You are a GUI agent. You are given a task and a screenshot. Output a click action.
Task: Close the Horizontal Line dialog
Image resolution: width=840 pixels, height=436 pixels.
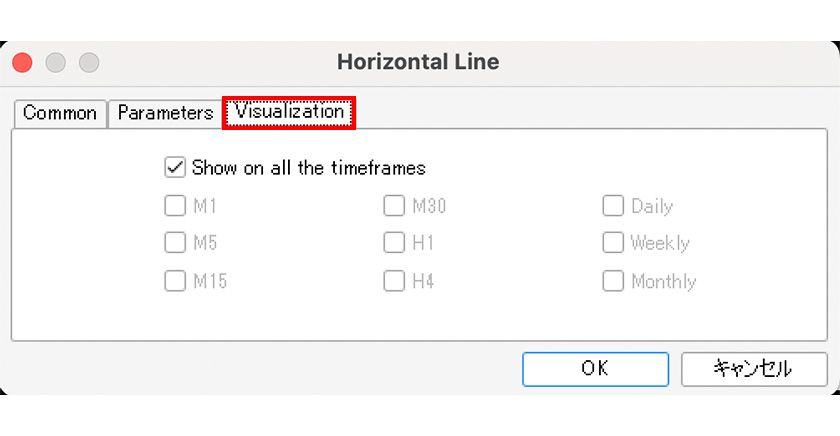click(23, 62)
